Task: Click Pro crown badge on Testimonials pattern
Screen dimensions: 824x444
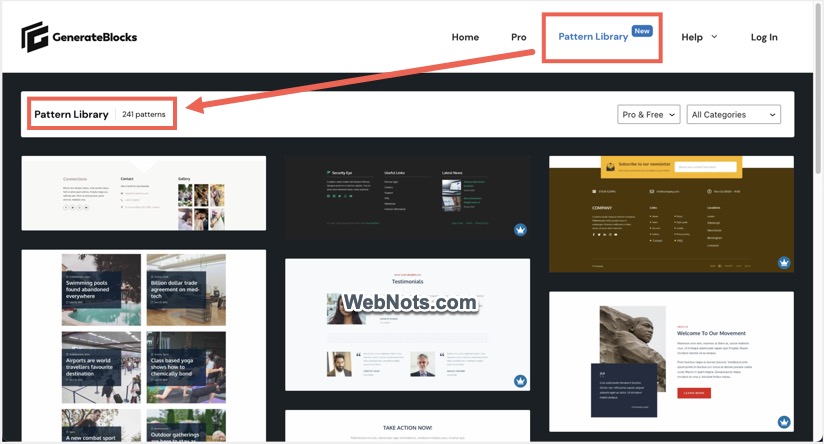Action: [520, 381]
